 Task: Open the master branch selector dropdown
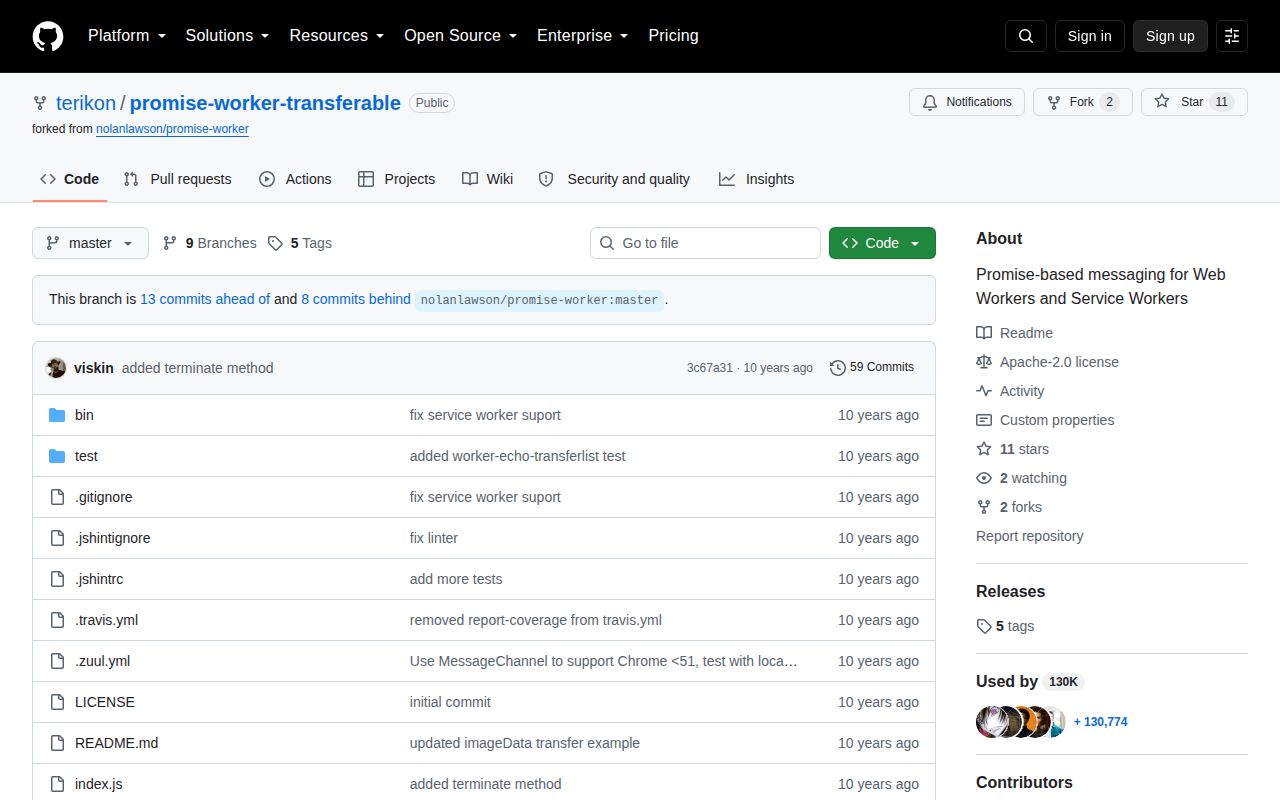pos(90,243)
